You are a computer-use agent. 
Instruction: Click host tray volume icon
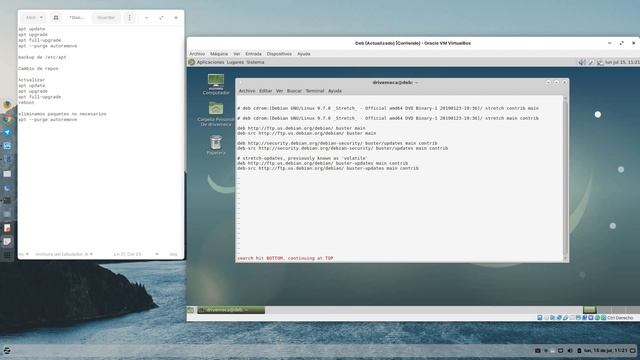570,351
